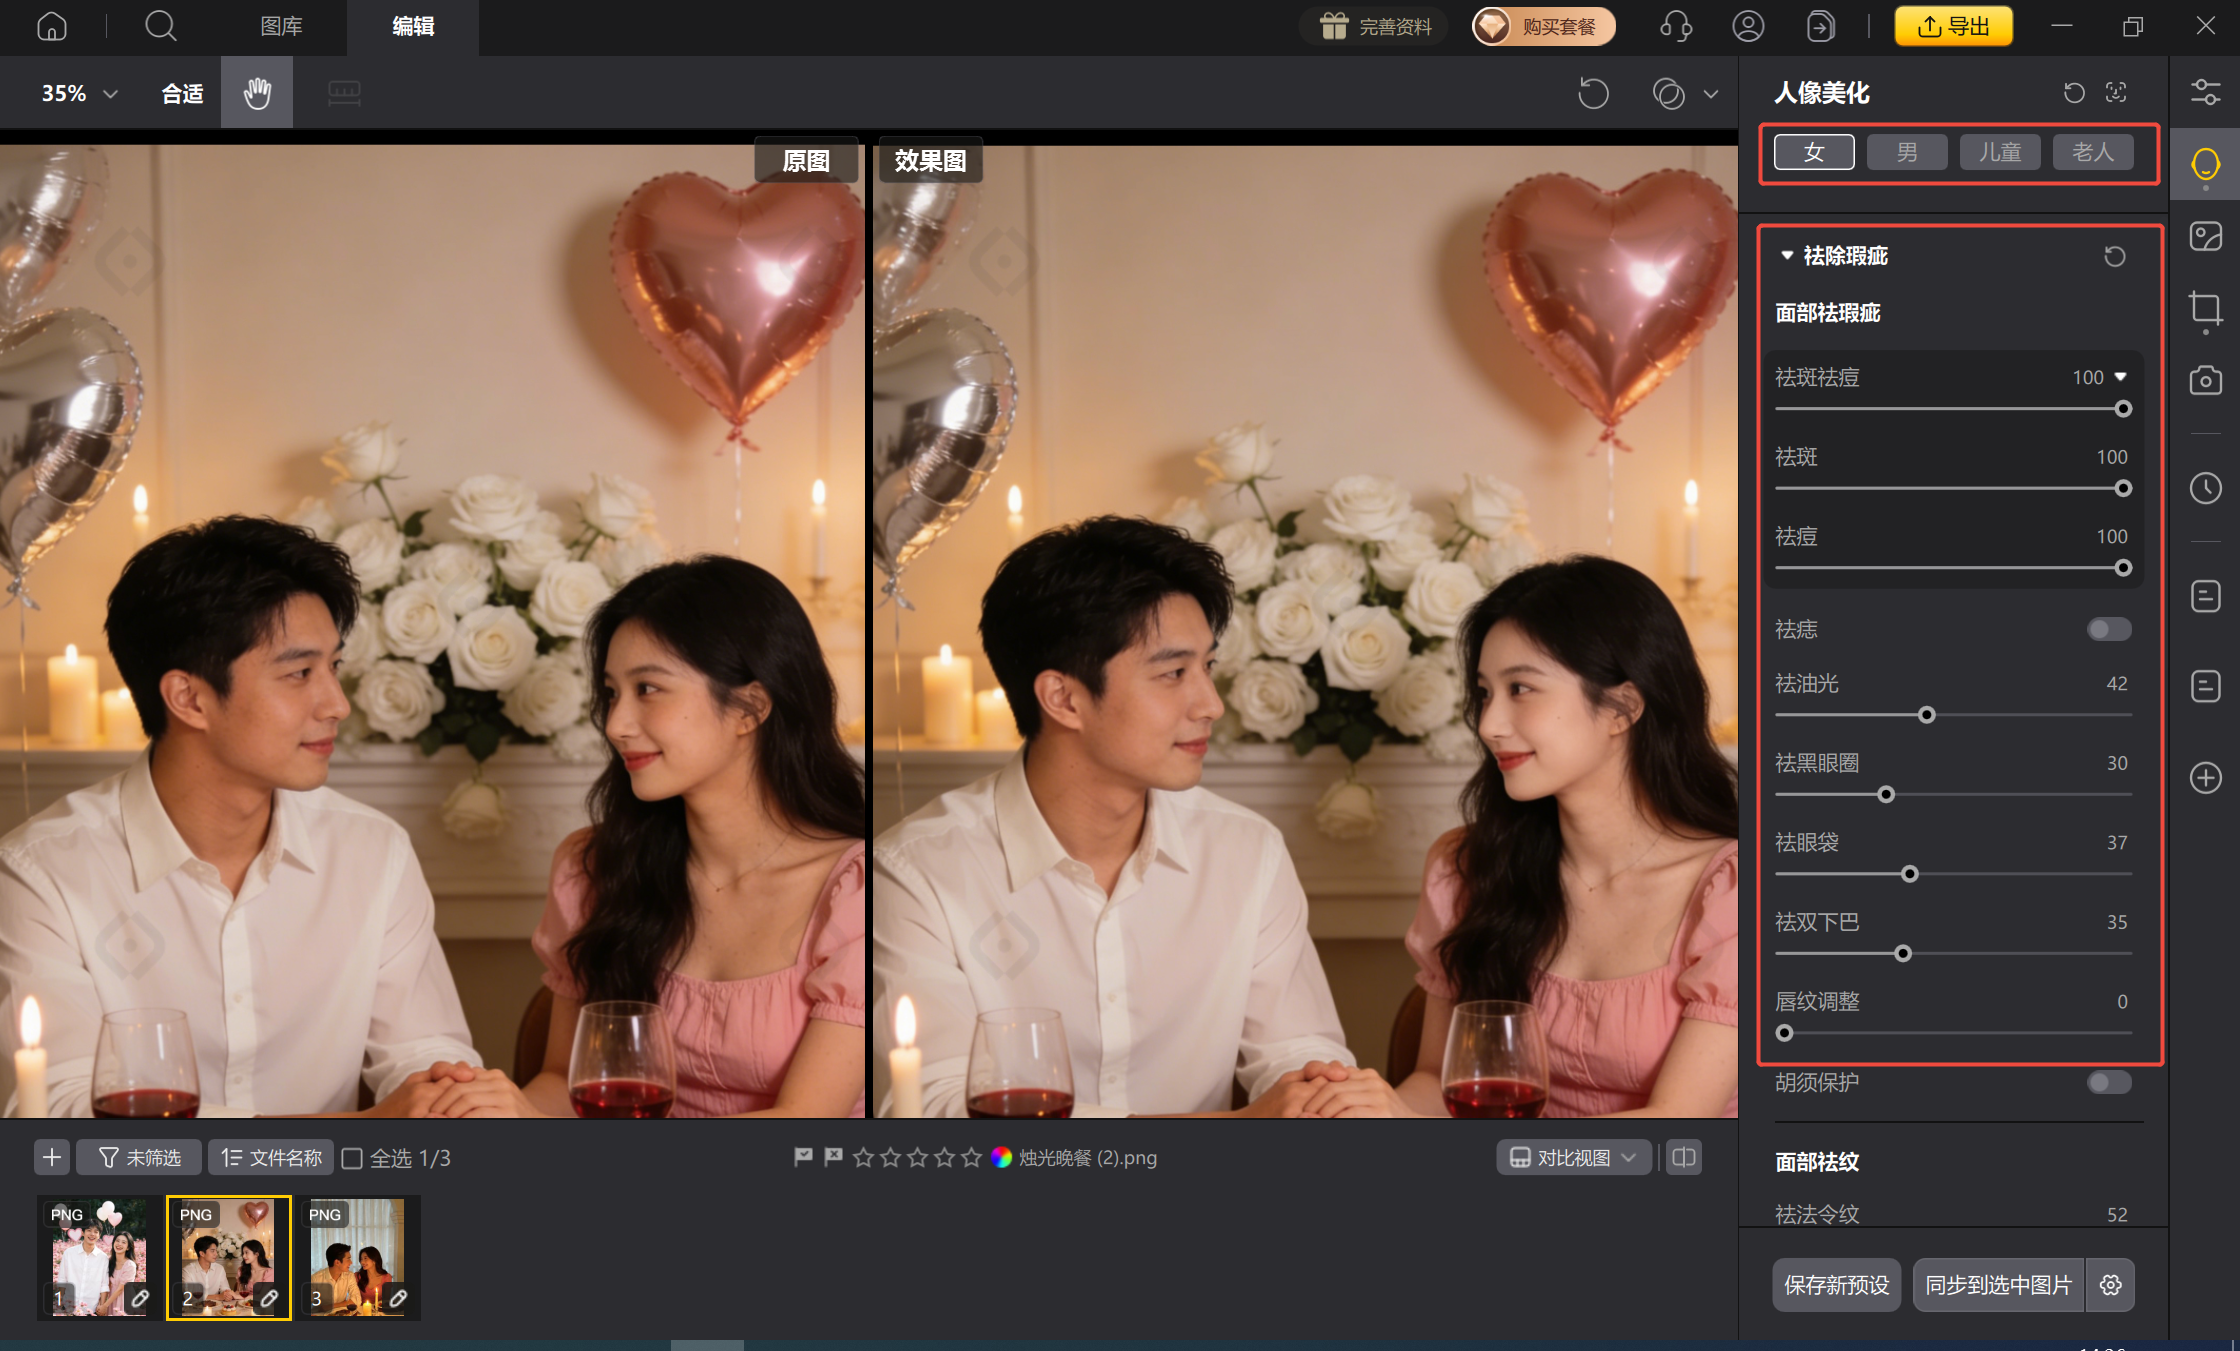The image size is (2240, 1351).
Task: Click the portrait beautify face icon
Action: (x=2205, y=164)
